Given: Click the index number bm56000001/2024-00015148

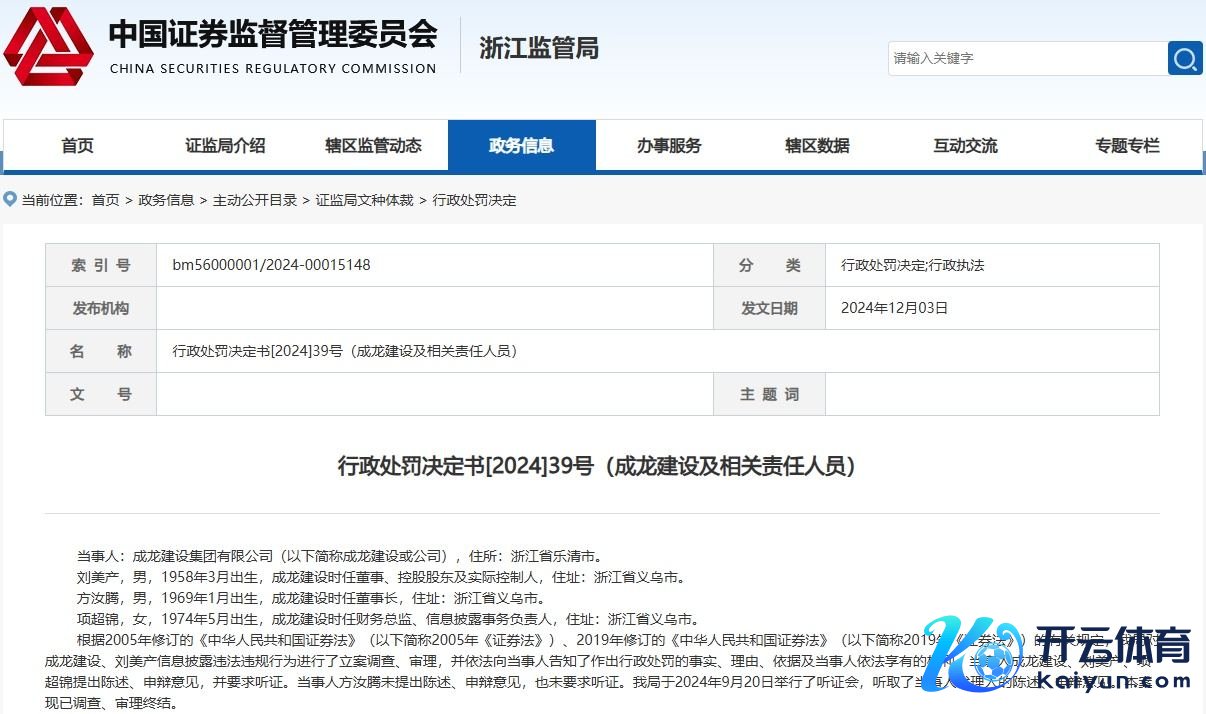Looking at the screenshot, I should pyautogui.click(x=271, y=265).
